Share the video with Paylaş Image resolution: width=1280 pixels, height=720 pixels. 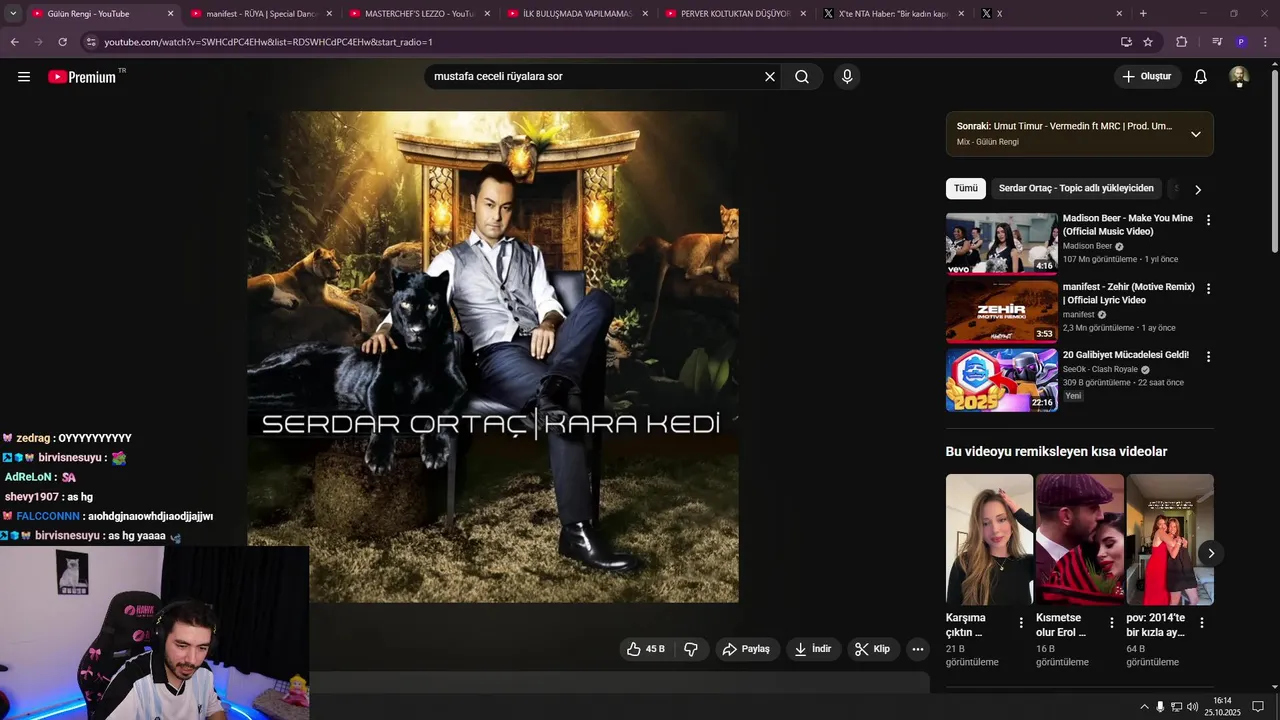click(x=747, y=649)
